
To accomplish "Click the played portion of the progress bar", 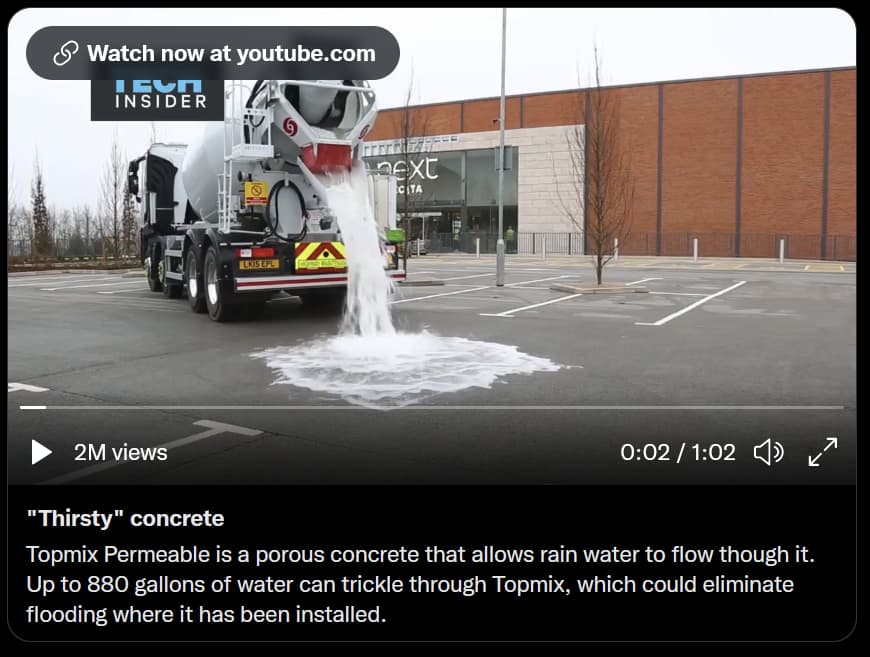I will [33, 407].
